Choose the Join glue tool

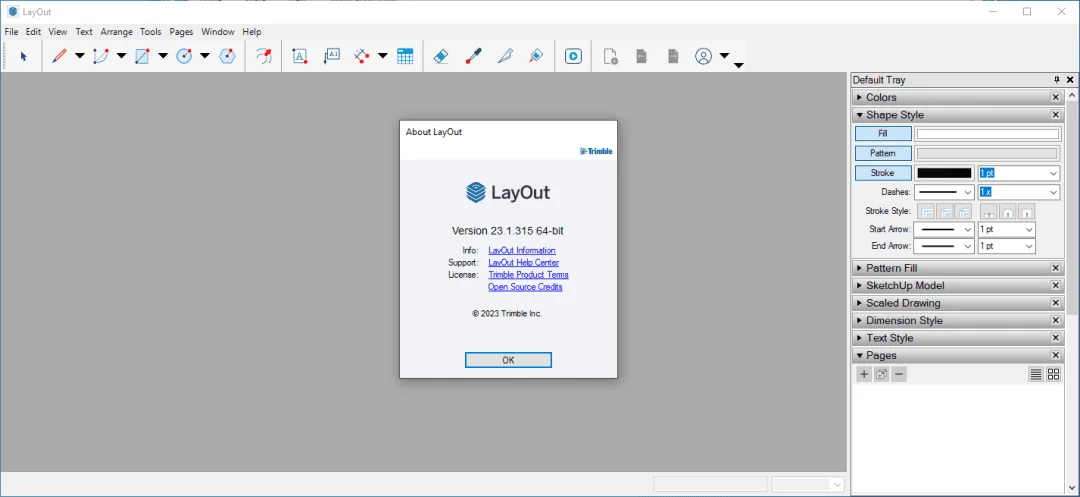[x=537, y=56]
